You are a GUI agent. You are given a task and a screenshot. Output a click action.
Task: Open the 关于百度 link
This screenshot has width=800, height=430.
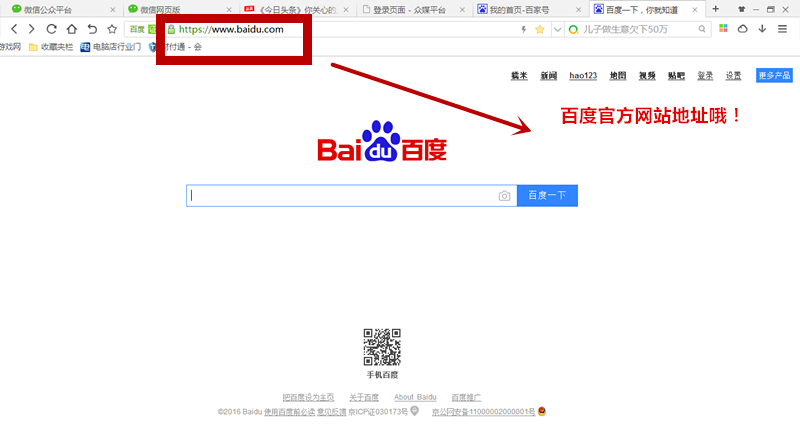(x=364, y=397)
